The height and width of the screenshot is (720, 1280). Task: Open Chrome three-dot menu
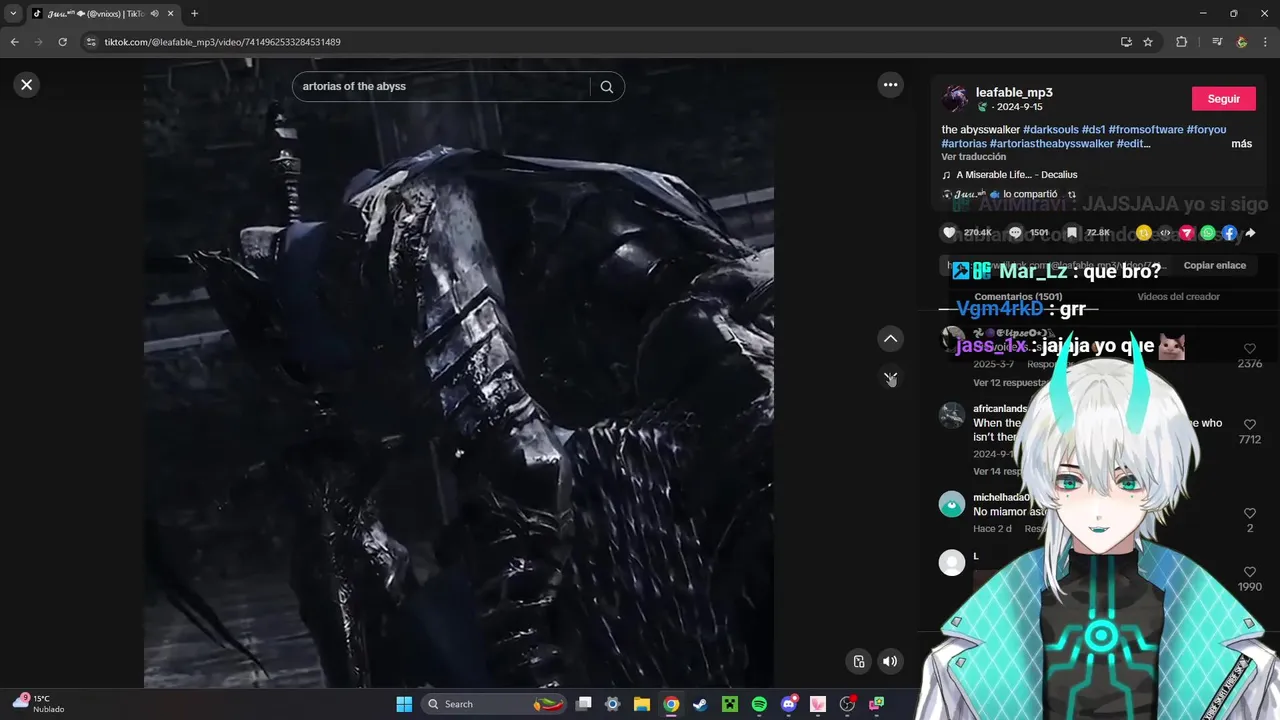click(1265, 42)
